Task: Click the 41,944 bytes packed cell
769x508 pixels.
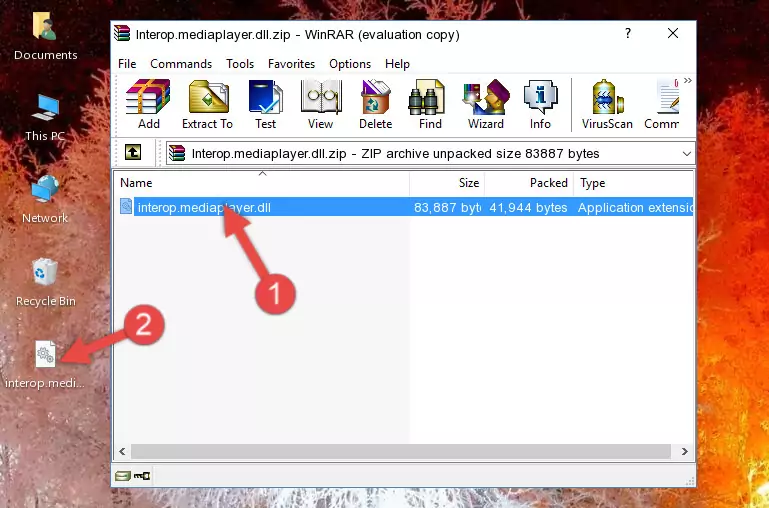Action: 528,207
